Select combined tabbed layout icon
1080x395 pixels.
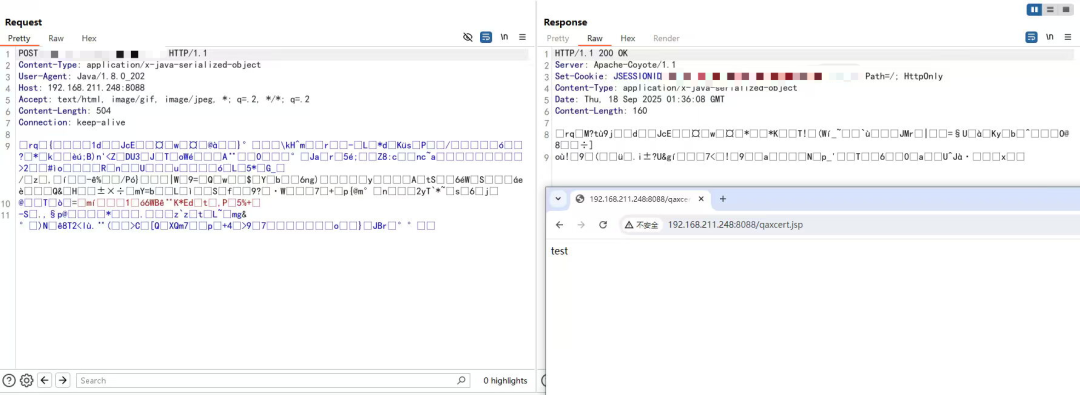(x=1065, y=10)
